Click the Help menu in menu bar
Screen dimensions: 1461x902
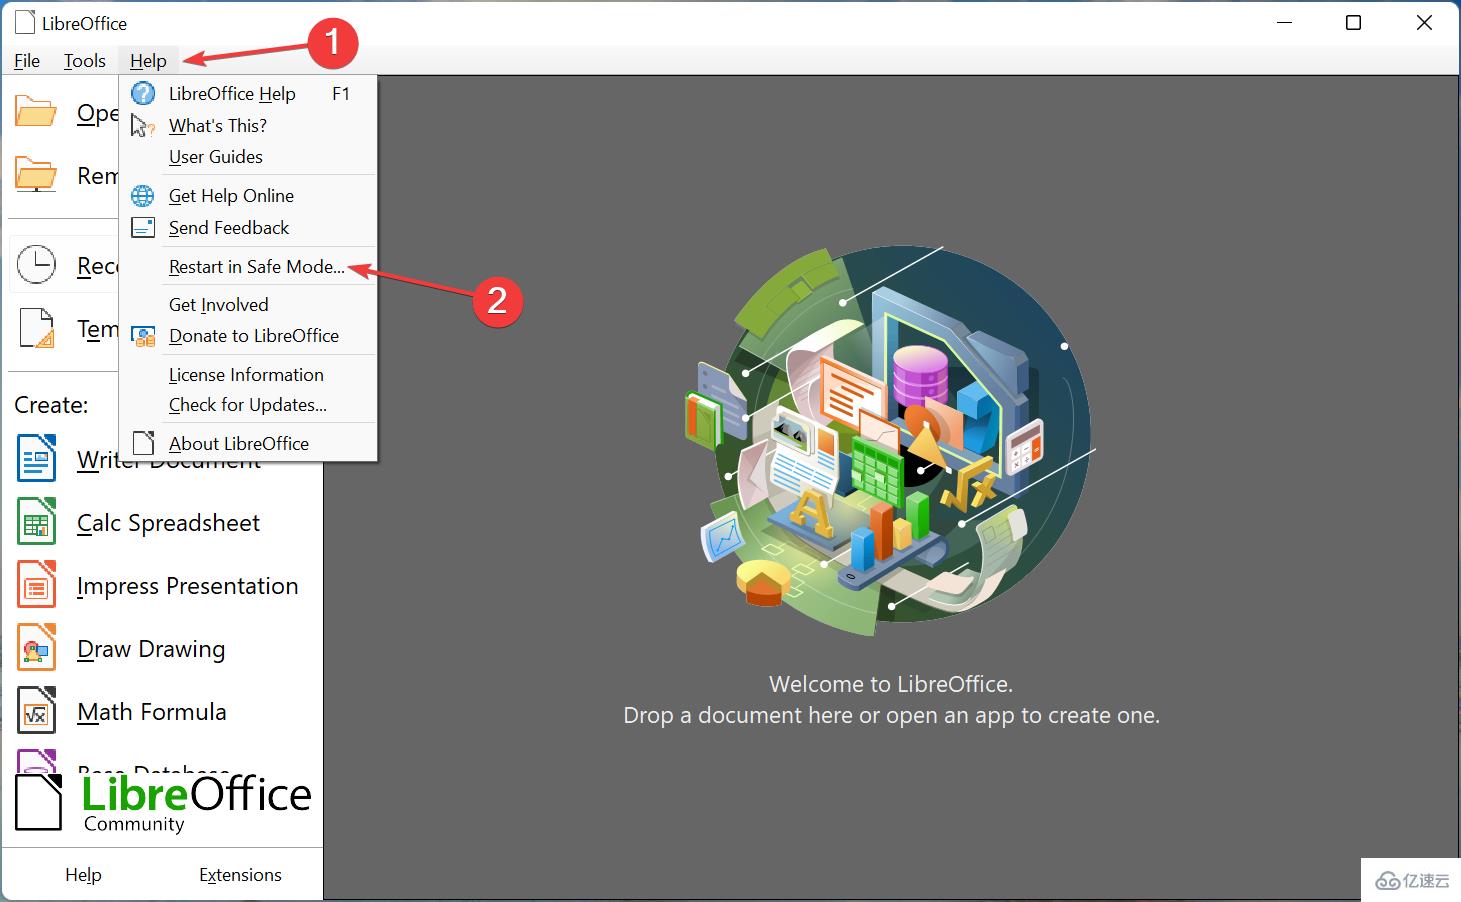pos(148,61)
